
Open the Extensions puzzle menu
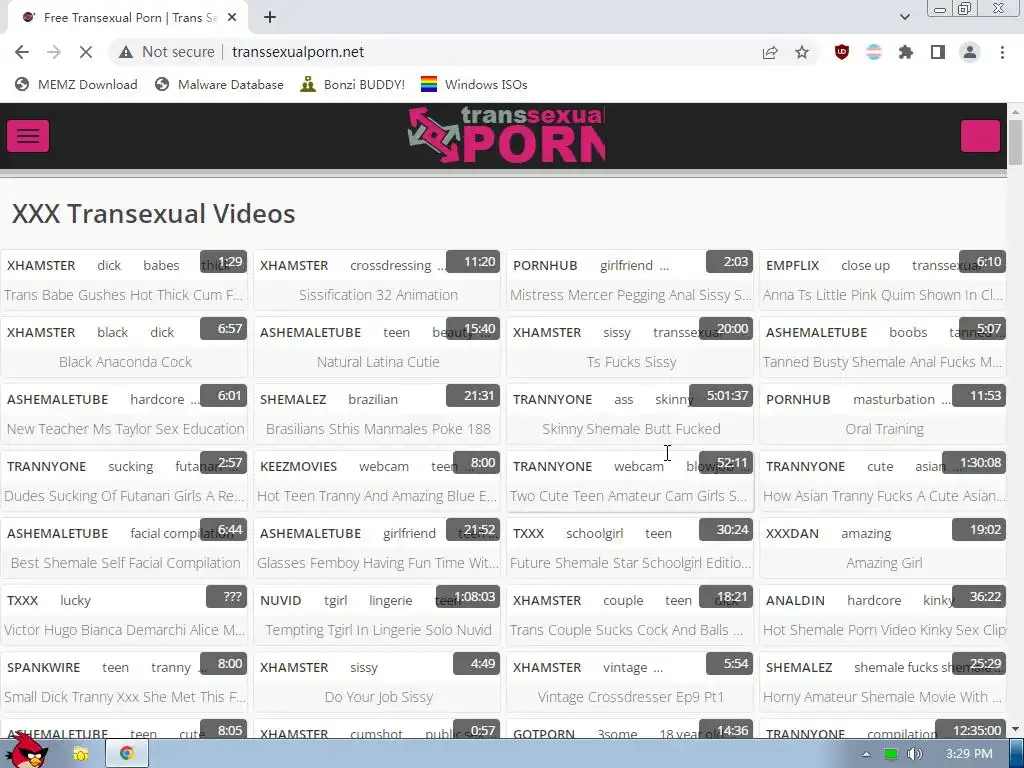tap(906, 52)
